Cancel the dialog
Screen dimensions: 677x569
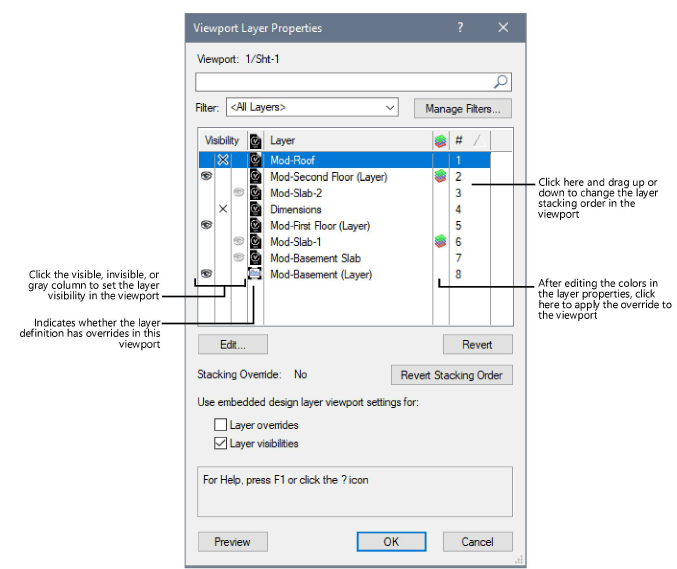(478, 542)
